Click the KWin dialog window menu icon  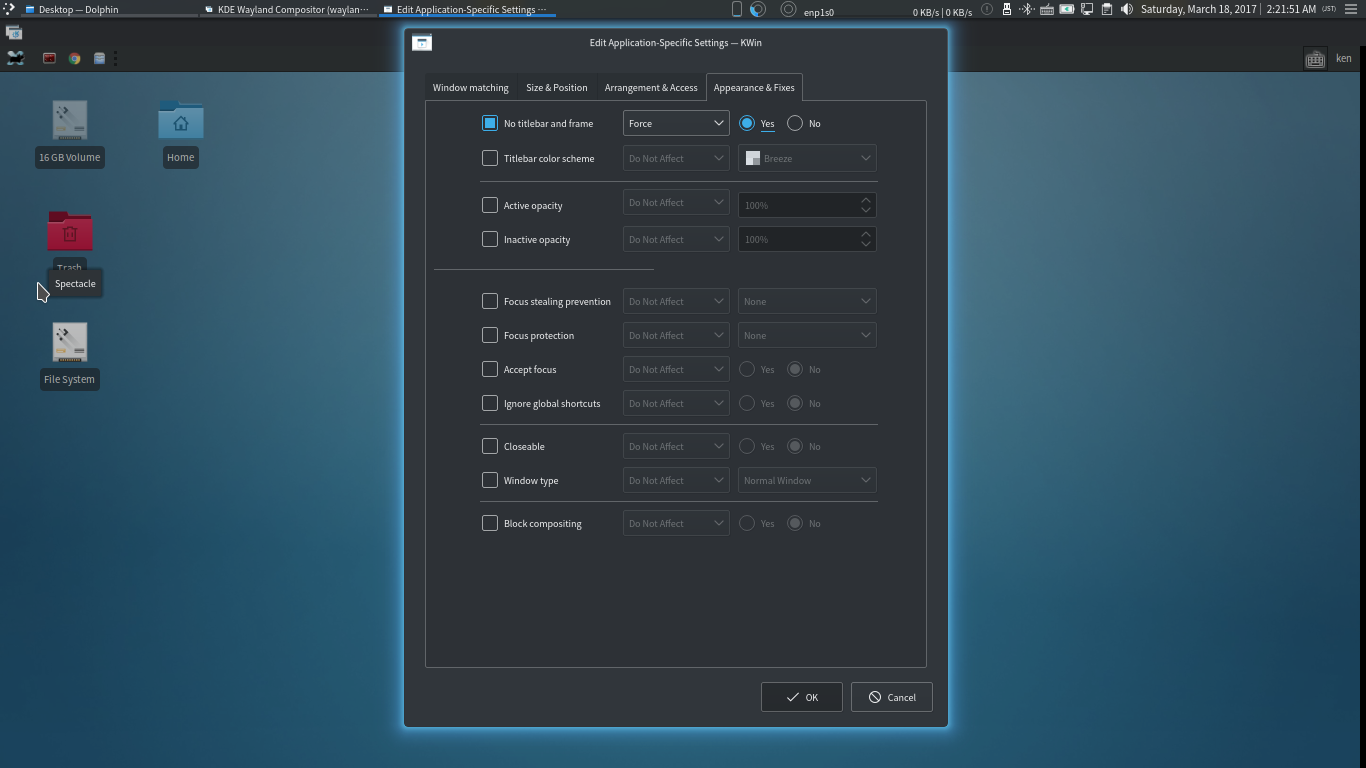[x=422, y=42]
